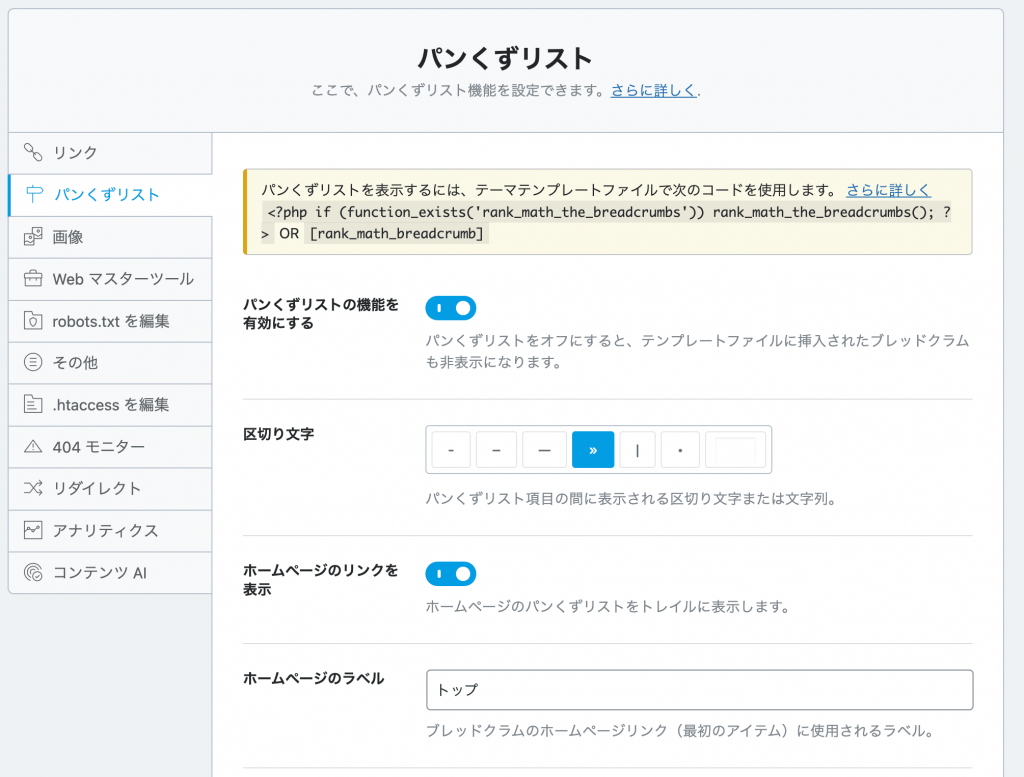
Task: Open the Web マスターツール tab
Action: (x=110, y=279)
